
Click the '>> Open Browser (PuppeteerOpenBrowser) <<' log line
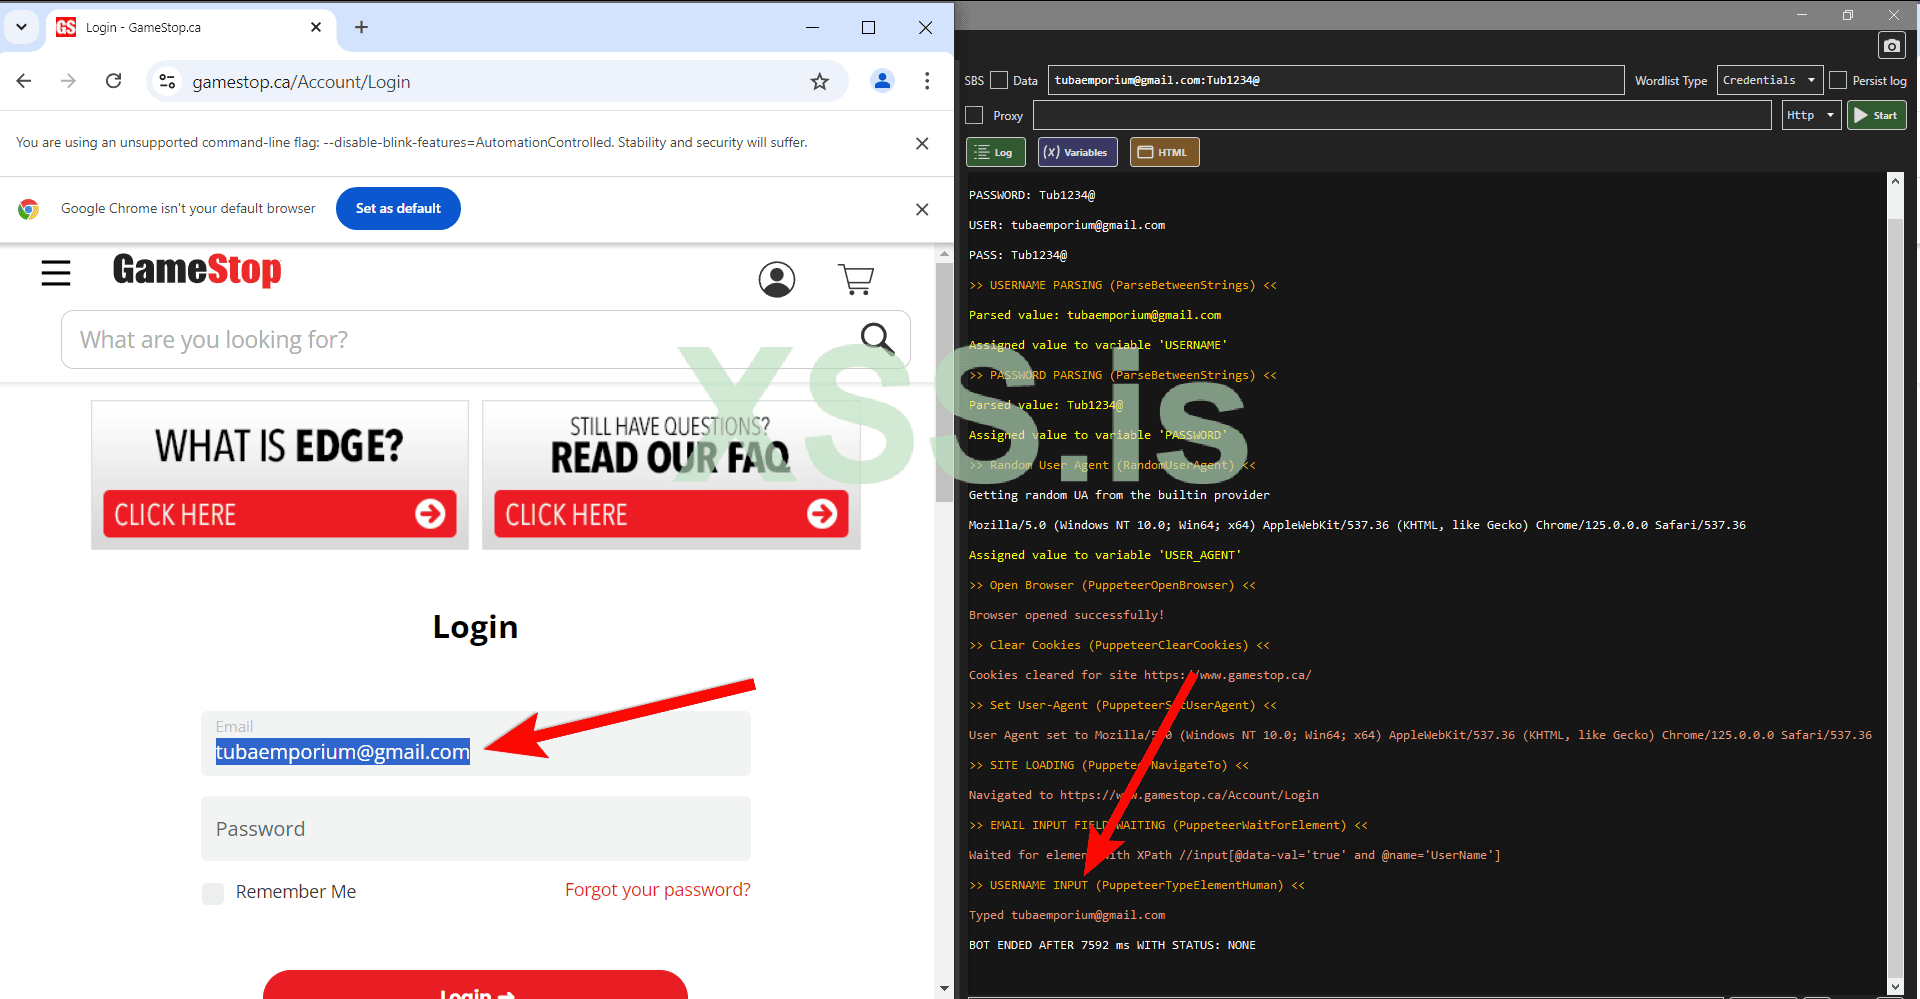[x=1112, y=585]
